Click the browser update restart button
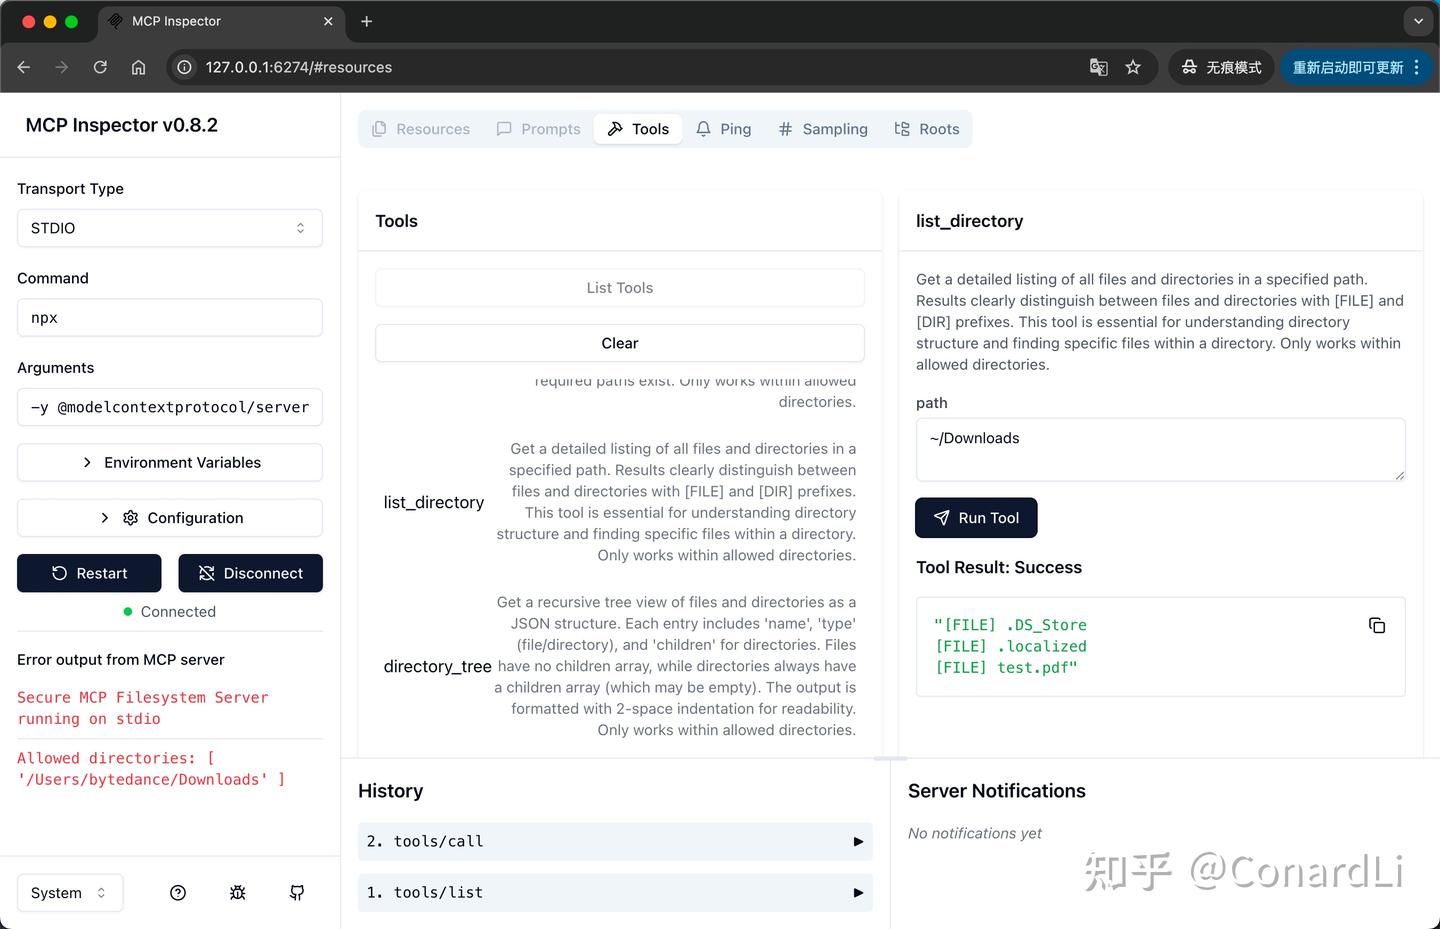The image size is (1440, 929). pyautogui.click(x=1348, y=67)
